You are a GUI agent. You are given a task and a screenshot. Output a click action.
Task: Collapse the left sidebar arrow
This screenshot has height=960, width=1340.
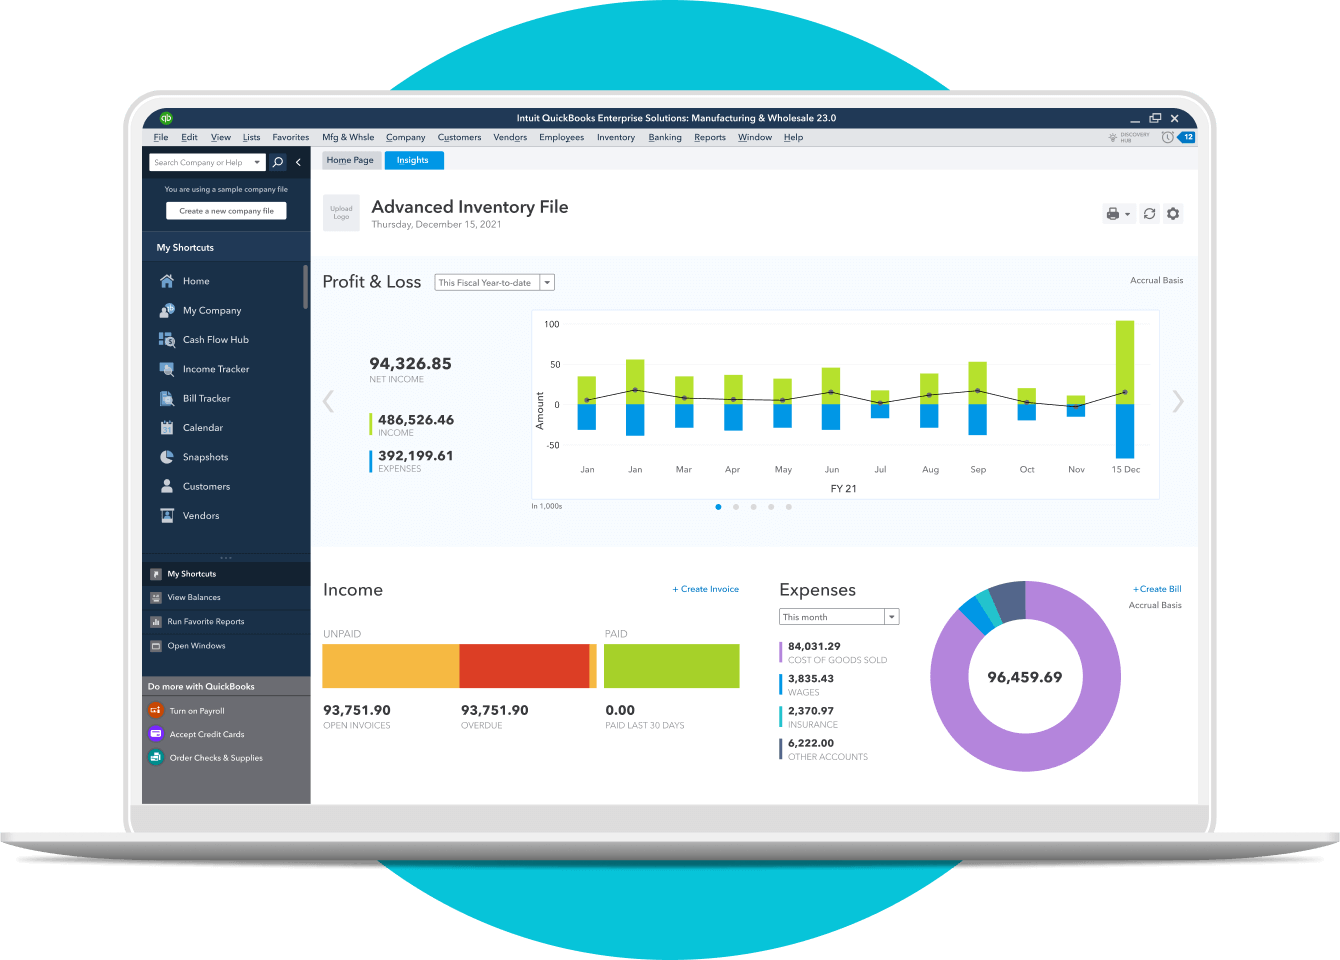pyautogui.click(x=298, y=162)
